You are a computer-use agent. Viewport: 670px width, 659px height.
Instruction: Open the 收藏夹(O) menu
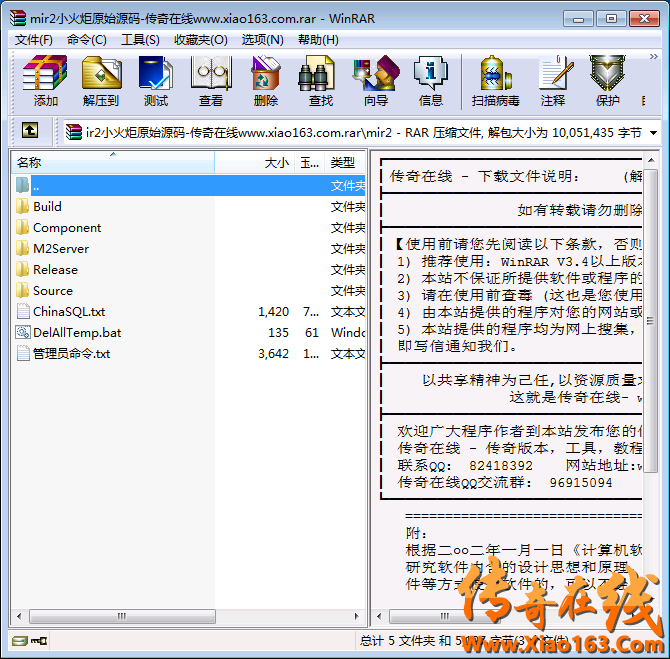point(201,40)
